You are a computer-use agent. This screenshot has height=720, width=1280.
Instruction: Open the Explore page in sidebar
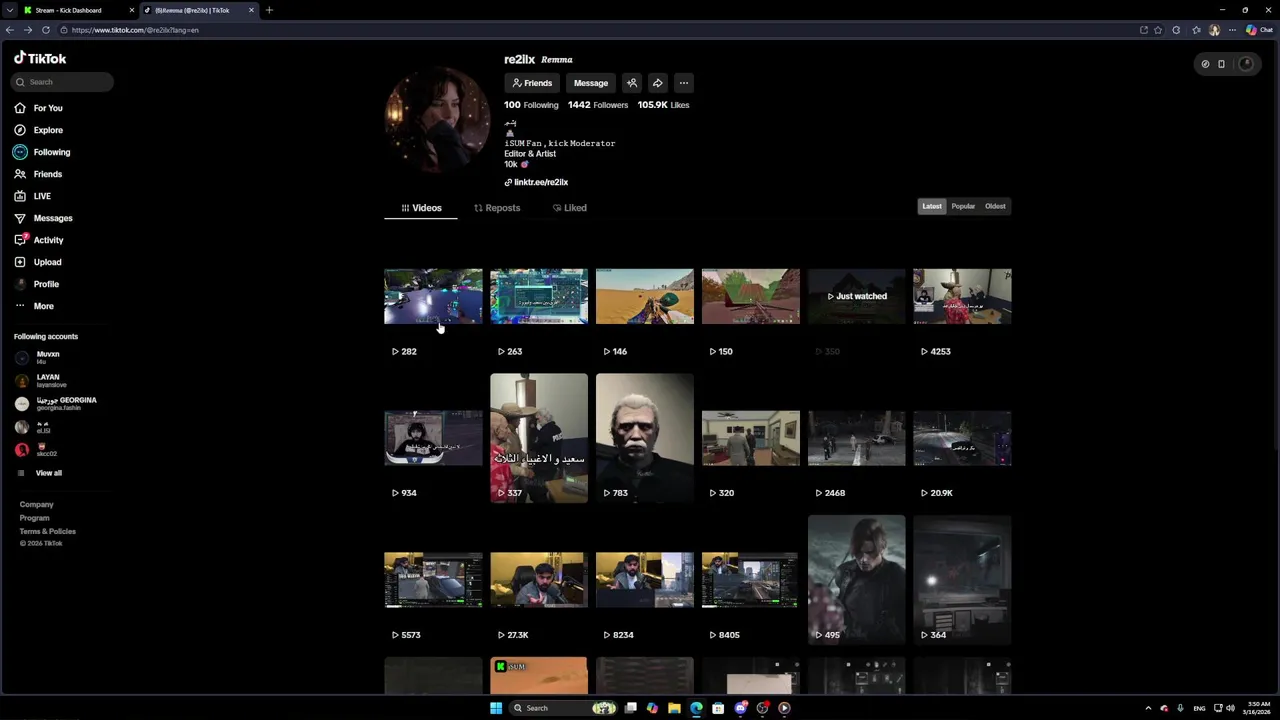[x=38, y=130]
